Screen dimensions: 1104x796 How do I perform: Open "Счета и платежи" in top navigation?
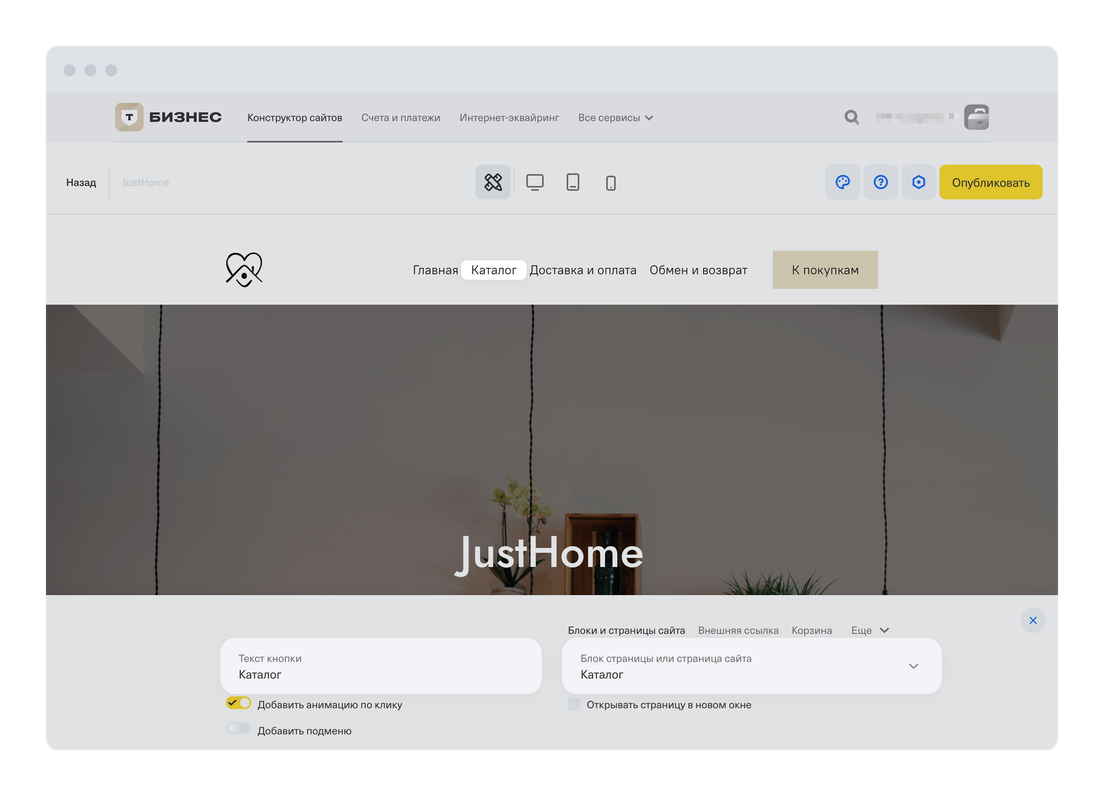[400, 118]
